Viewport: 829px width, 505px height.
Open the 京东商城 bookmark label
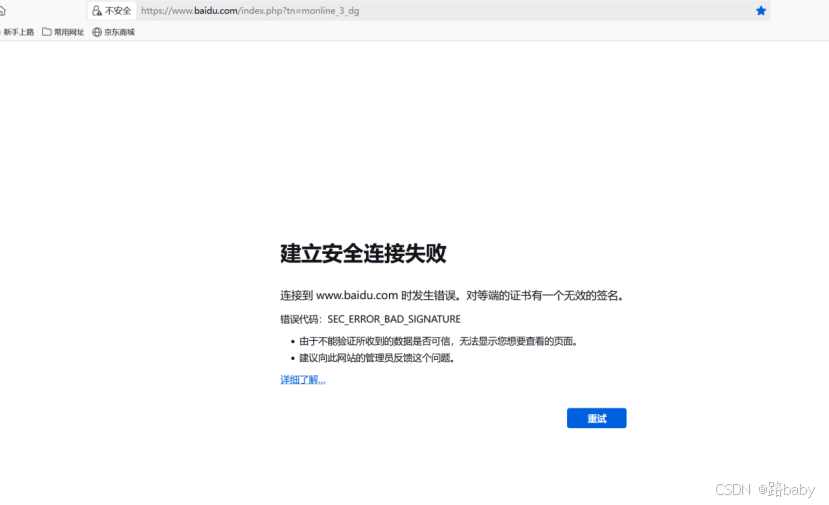pos(119,32)
